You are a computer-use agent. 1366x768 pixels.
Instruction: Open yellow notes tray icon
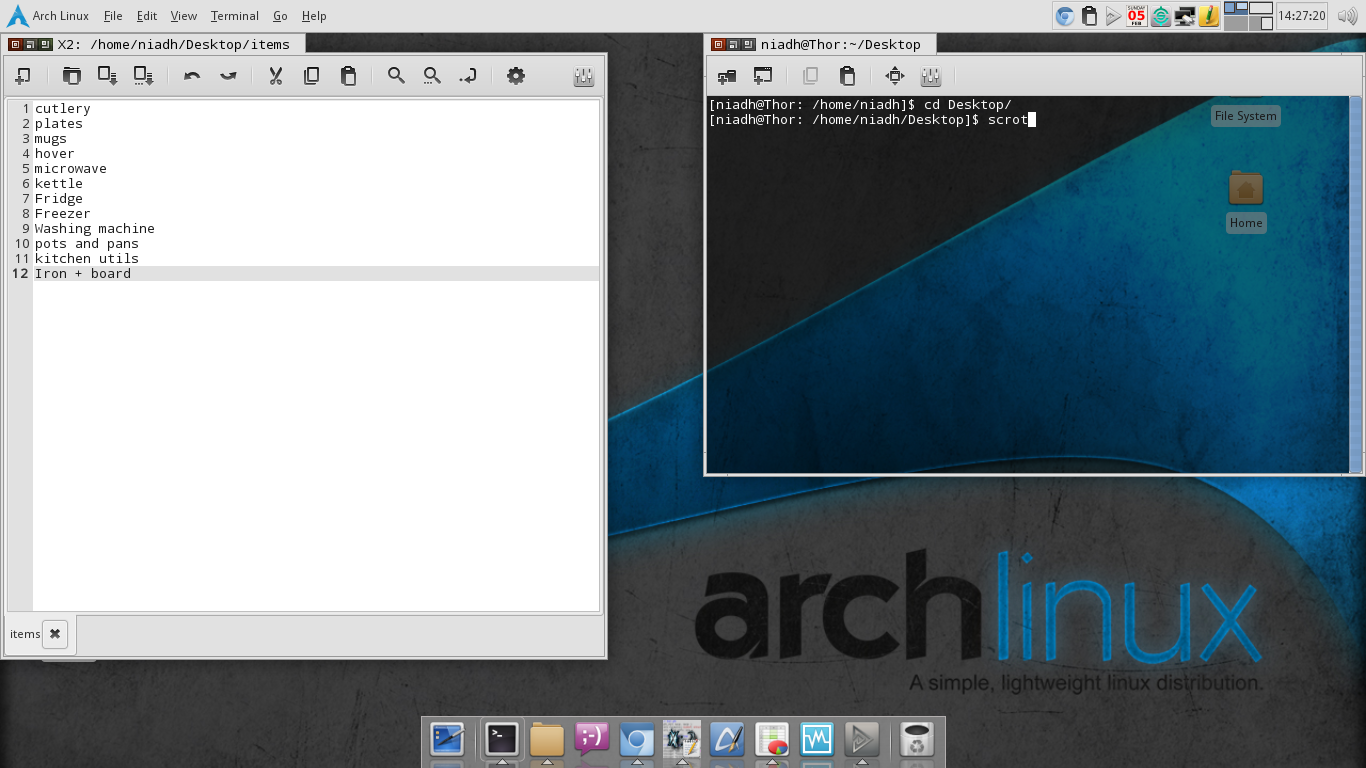[x=1209, y=15]
